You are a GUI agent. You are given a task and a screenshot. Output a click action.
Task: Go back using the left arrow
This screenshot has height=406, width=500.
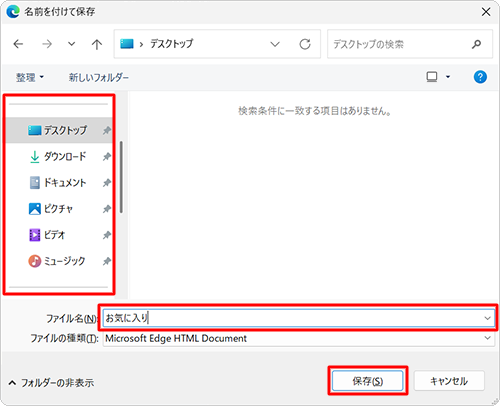[18, 44]
